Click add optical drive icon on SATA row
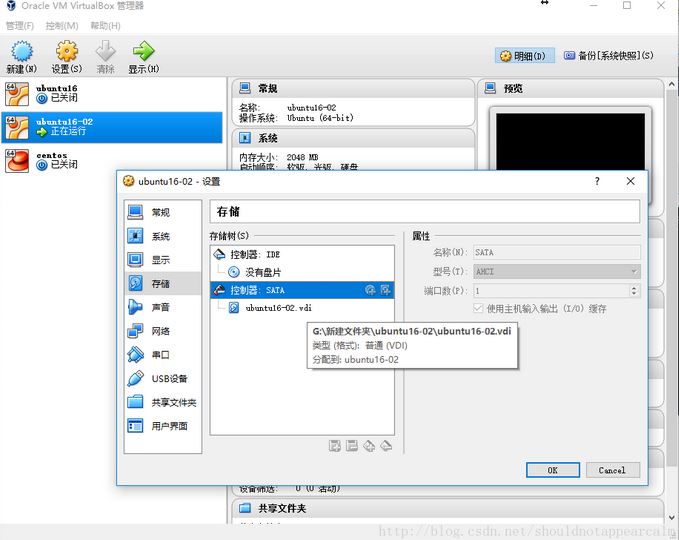679x540 pixels. [370, 290]
